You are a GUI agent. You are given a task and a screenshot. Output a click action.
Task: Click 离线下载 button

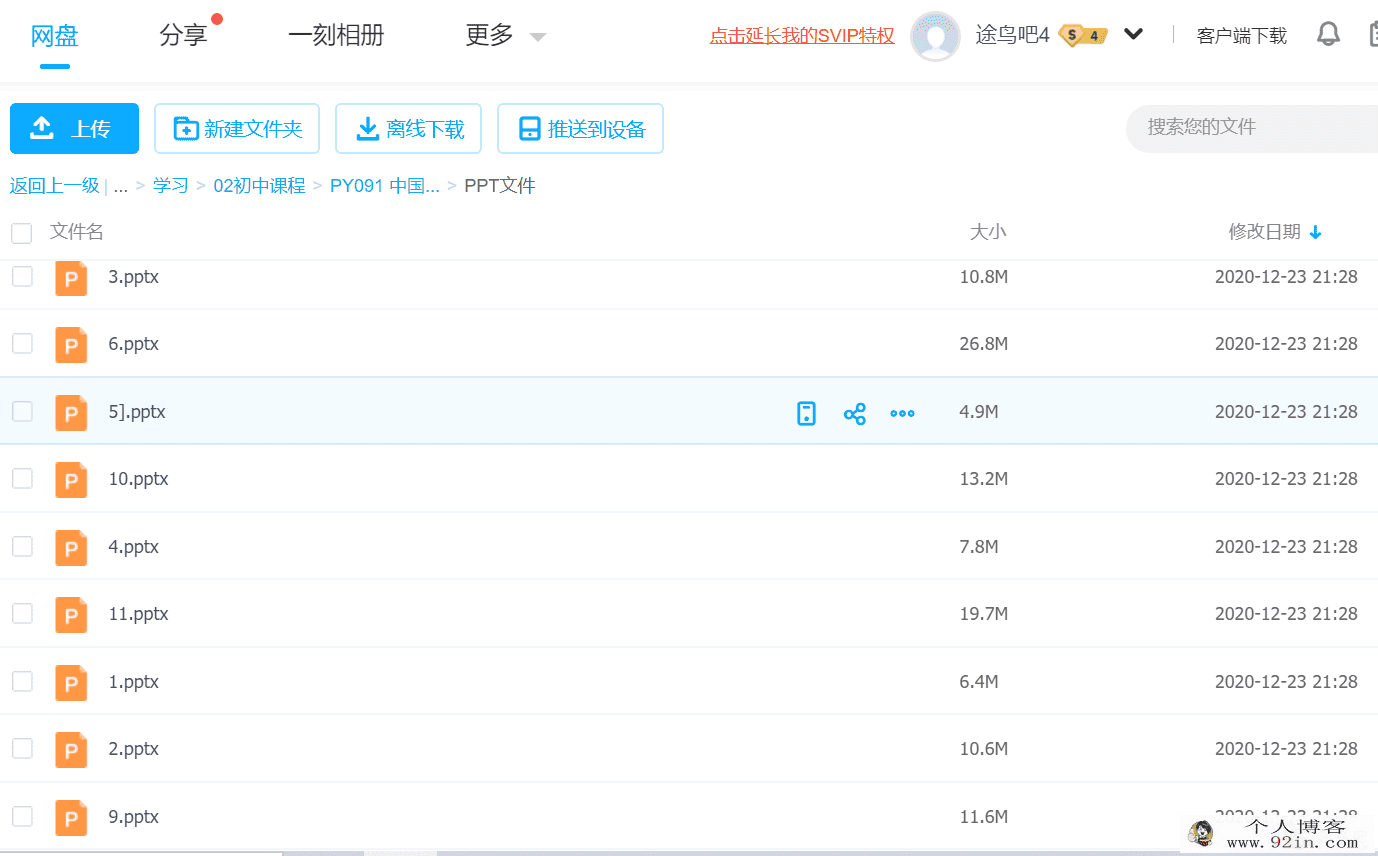tap(409, 128)
